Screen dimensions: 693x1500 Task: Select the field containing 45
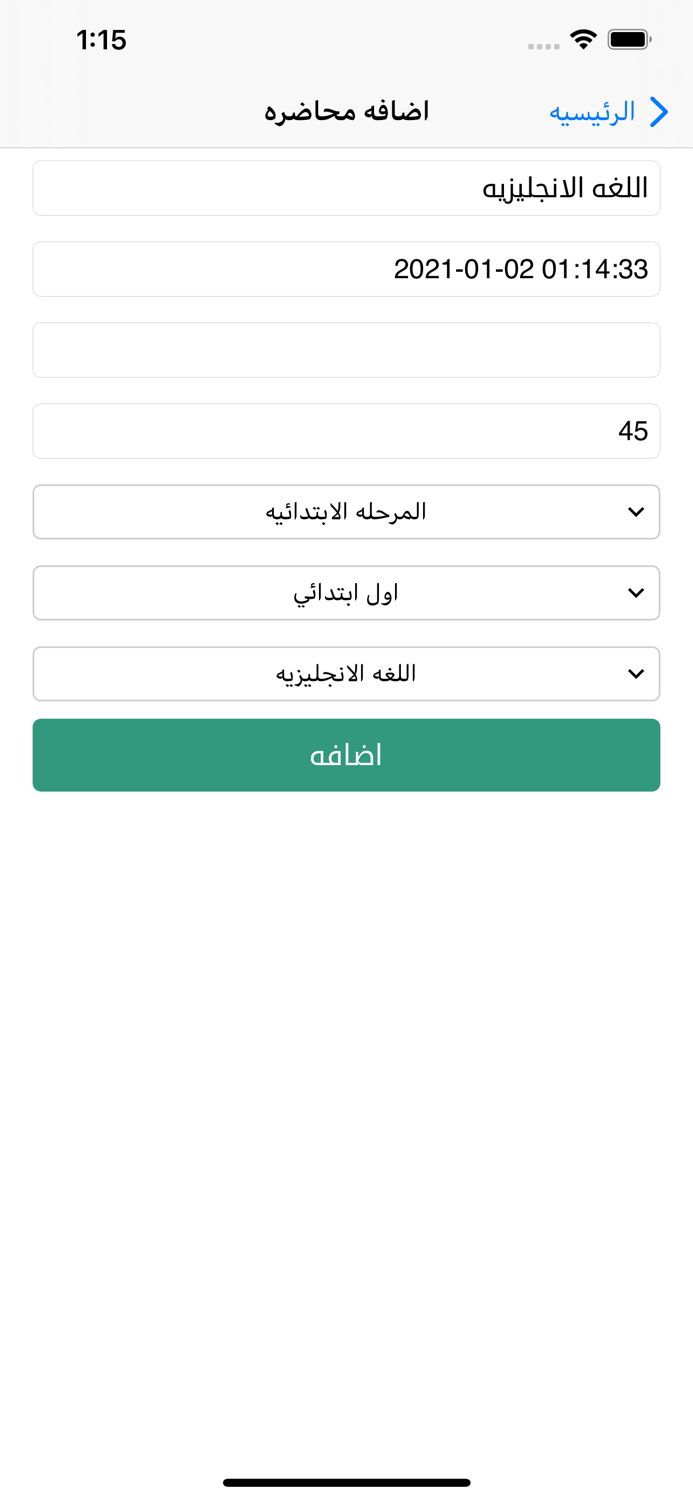click(346, 431)
